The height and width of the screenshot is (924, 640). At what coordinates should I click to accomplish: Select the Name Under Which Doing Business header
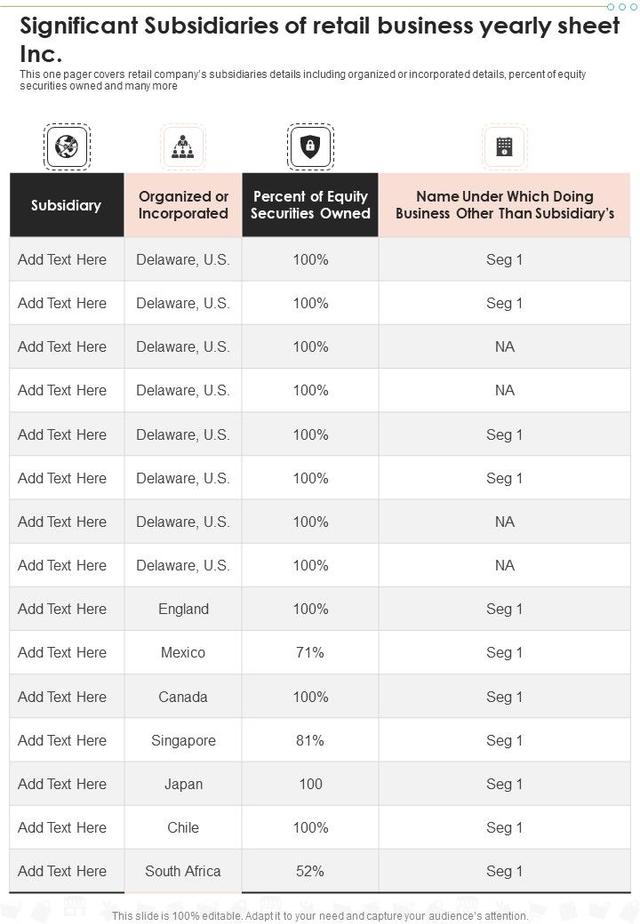coord(504,205)
